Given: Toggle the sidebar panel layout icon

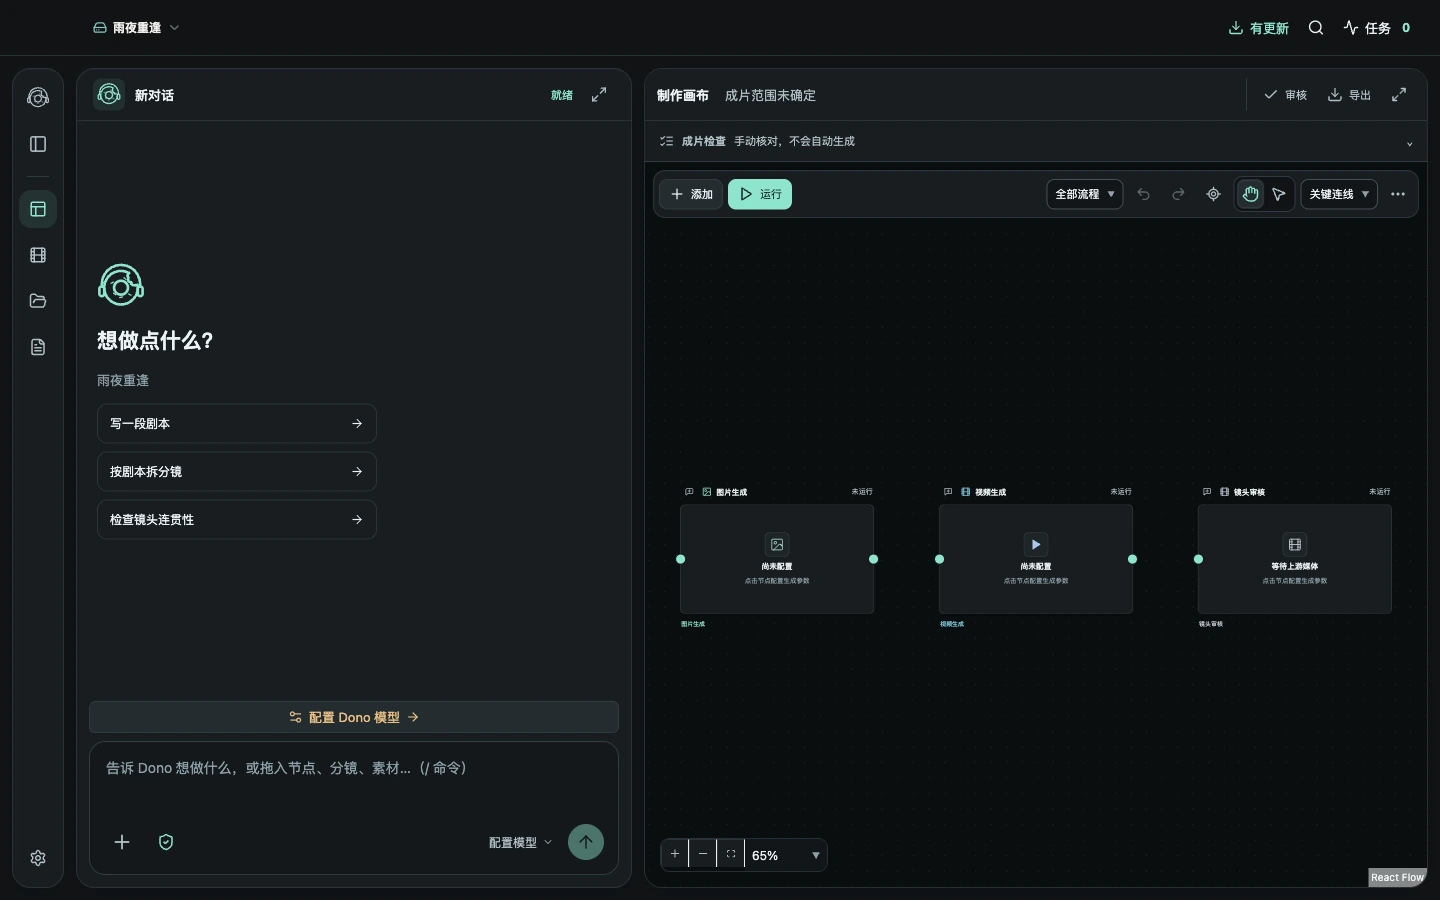Looking at the screenshot, I should 38,144.
